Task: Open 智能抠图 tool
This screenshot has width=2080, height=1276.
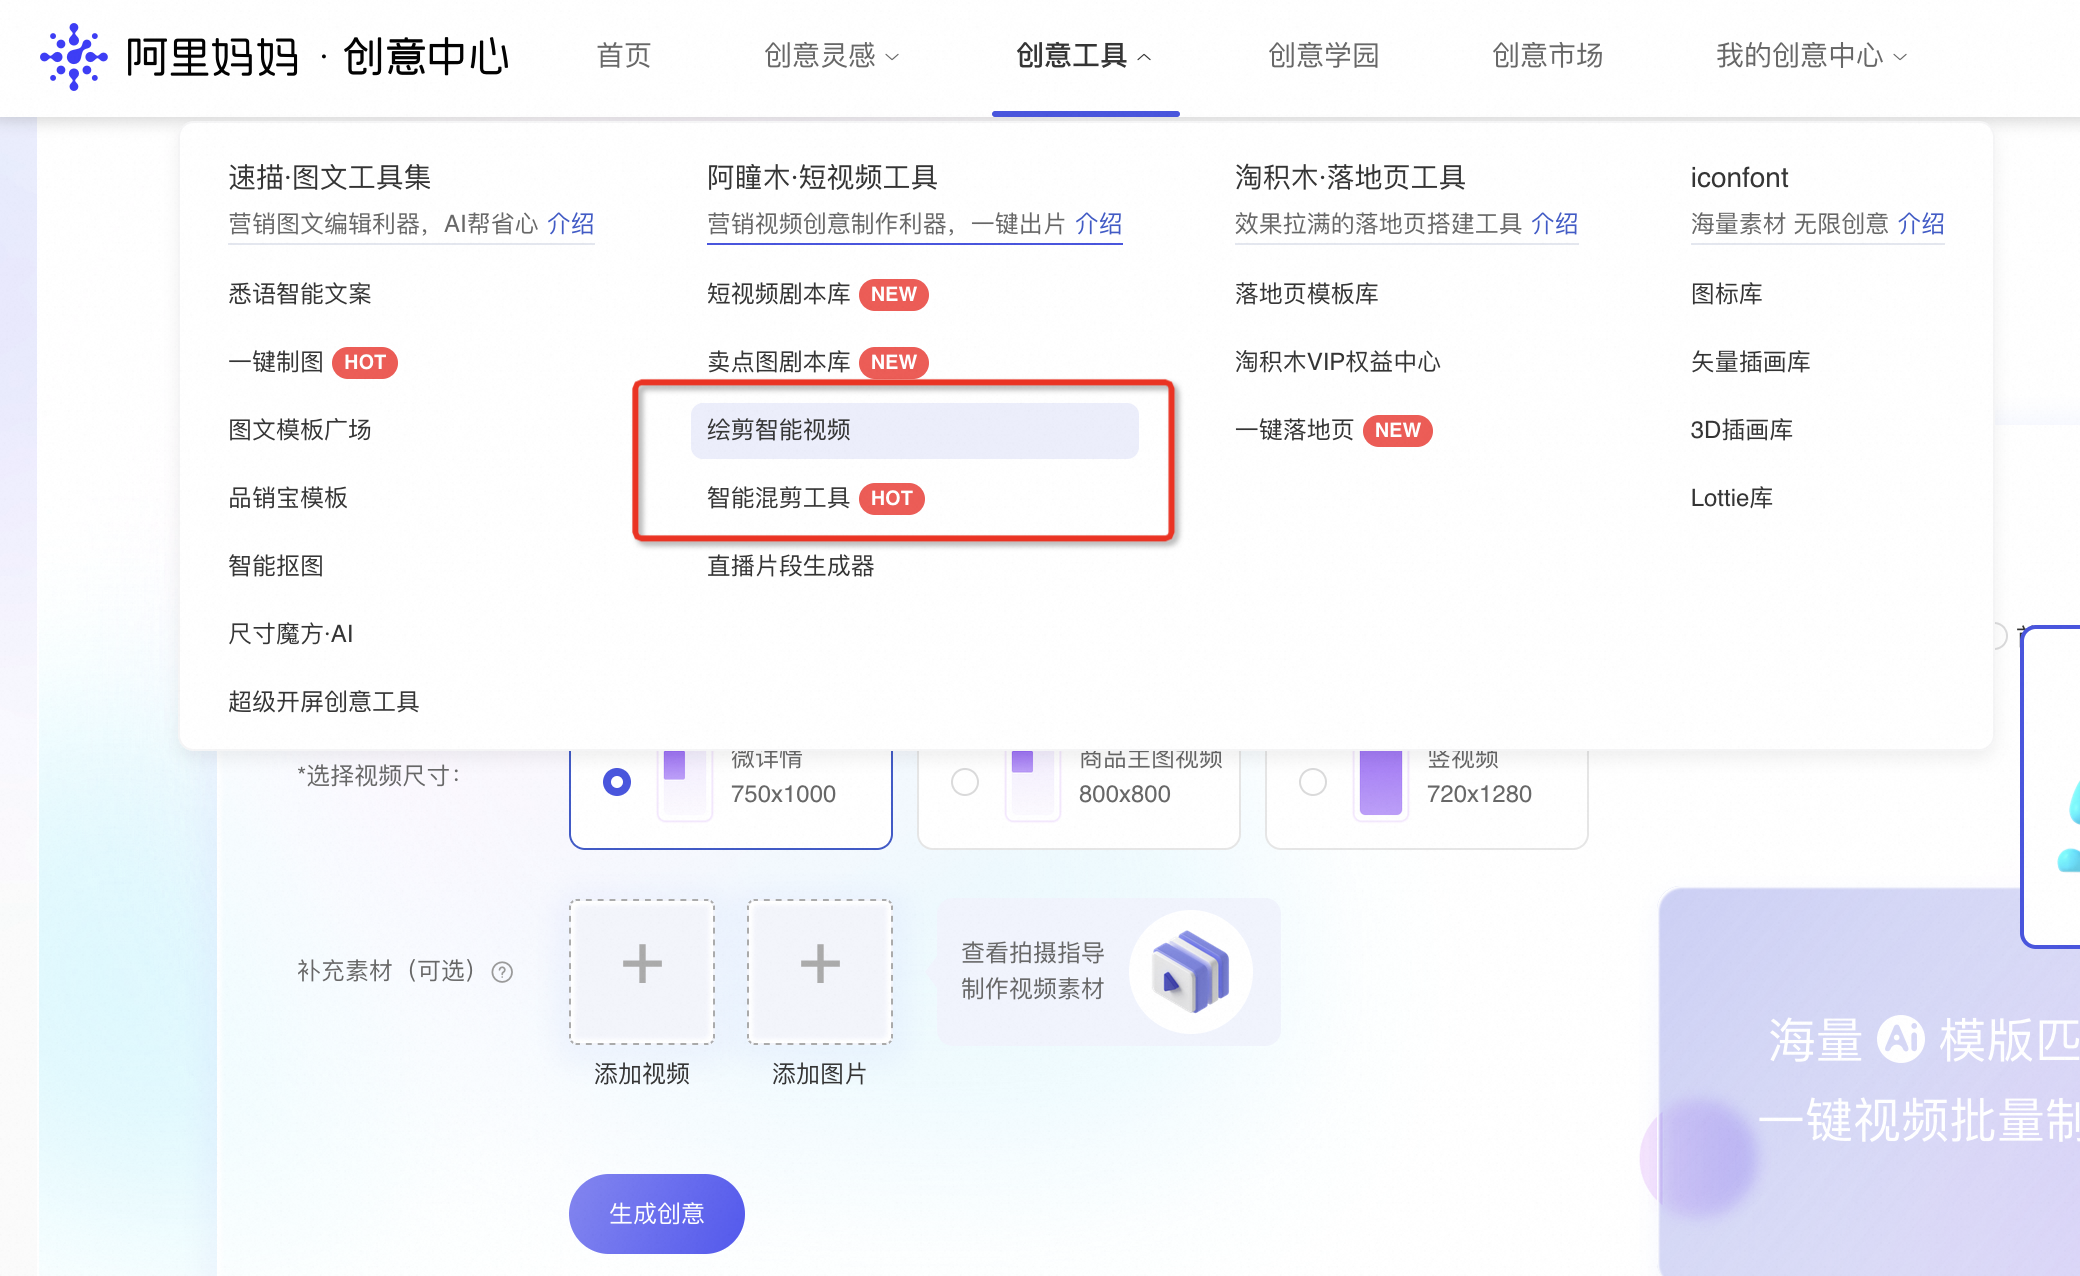Action: 276,566
